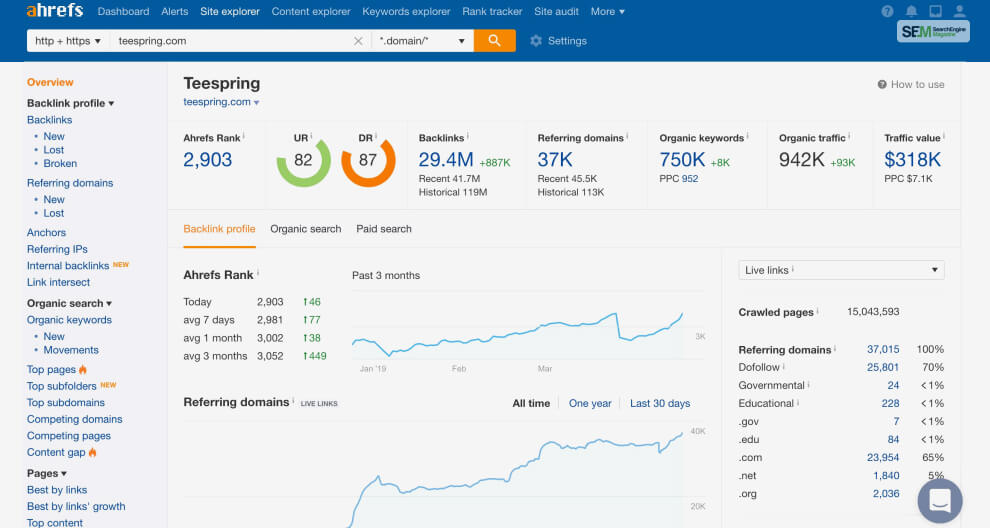The height and width of the screenshot is (528, 990).
Task: Open Top subfolders in sidebar
Action: click(61, 386)
